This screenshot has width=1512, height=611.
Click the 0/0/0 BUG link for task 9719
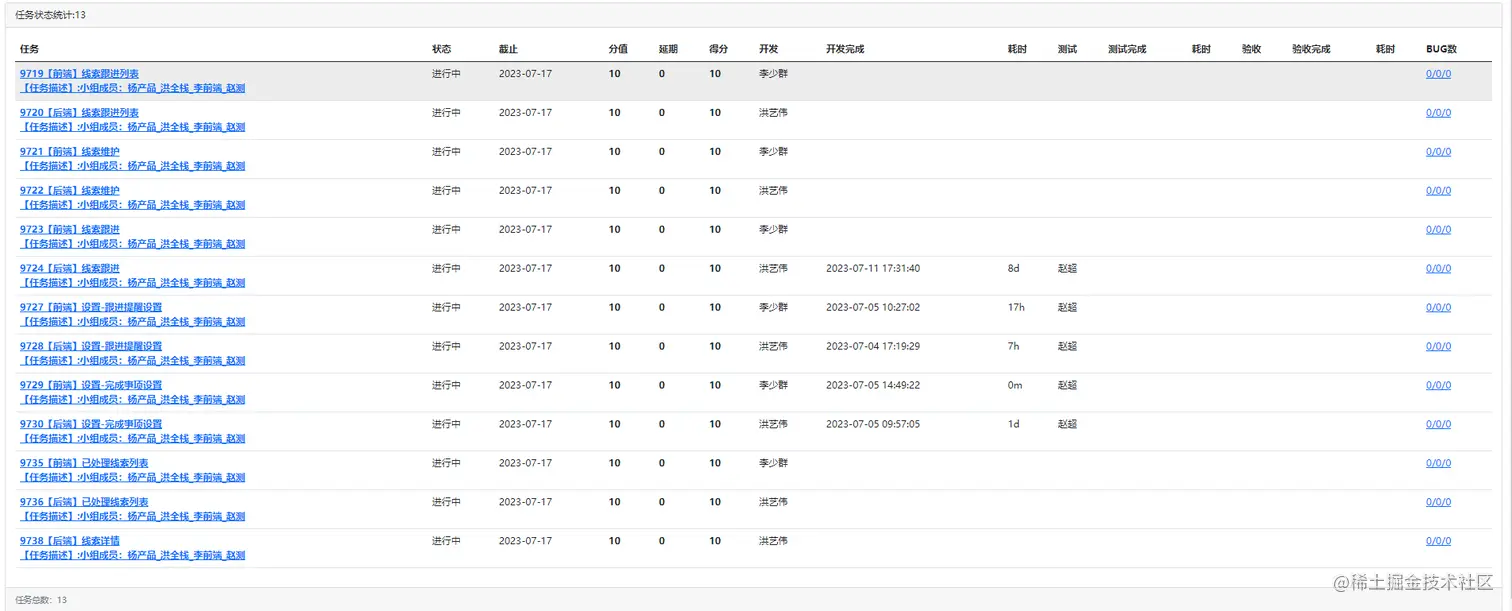(1438, 73)
